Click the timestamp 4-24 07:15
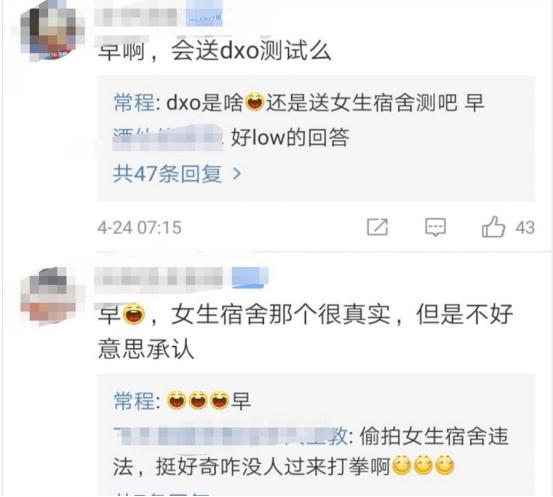Screen dimensions: 553x497 [x=140, y=228]
